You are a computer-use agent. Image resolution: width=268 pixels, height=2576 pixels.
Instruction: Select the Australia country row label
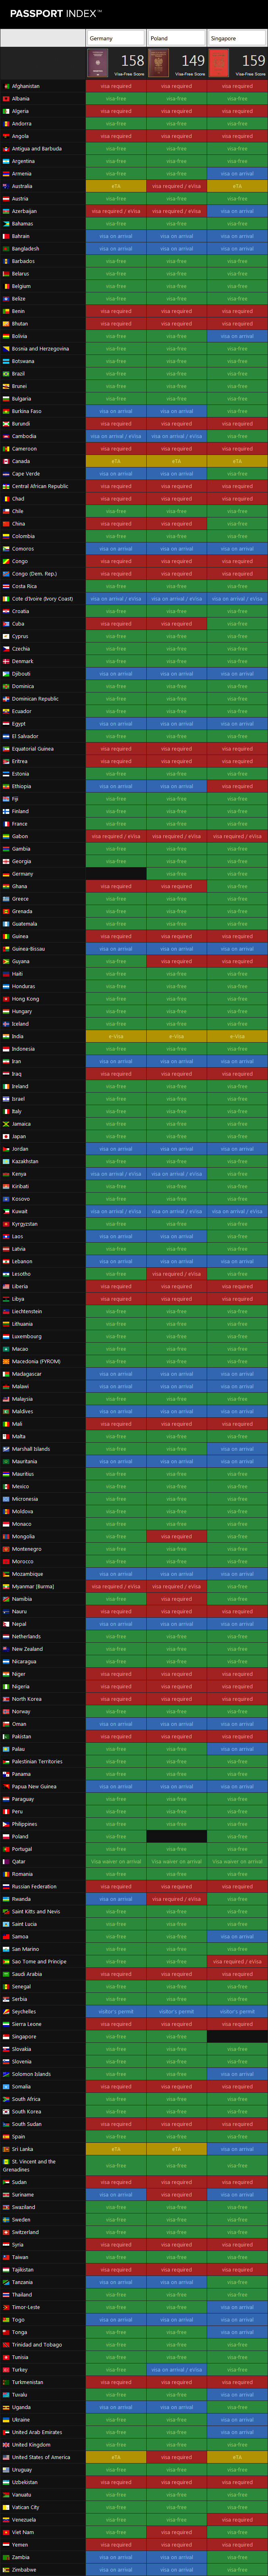22,186
